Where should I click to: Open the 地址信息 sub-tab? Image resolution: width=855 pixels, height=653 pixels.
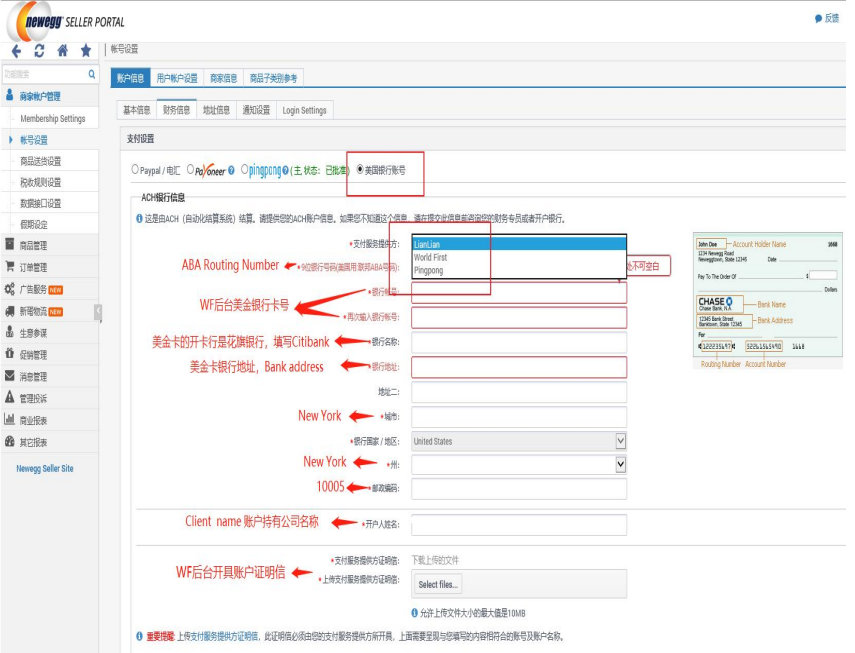tap(216, 110)
